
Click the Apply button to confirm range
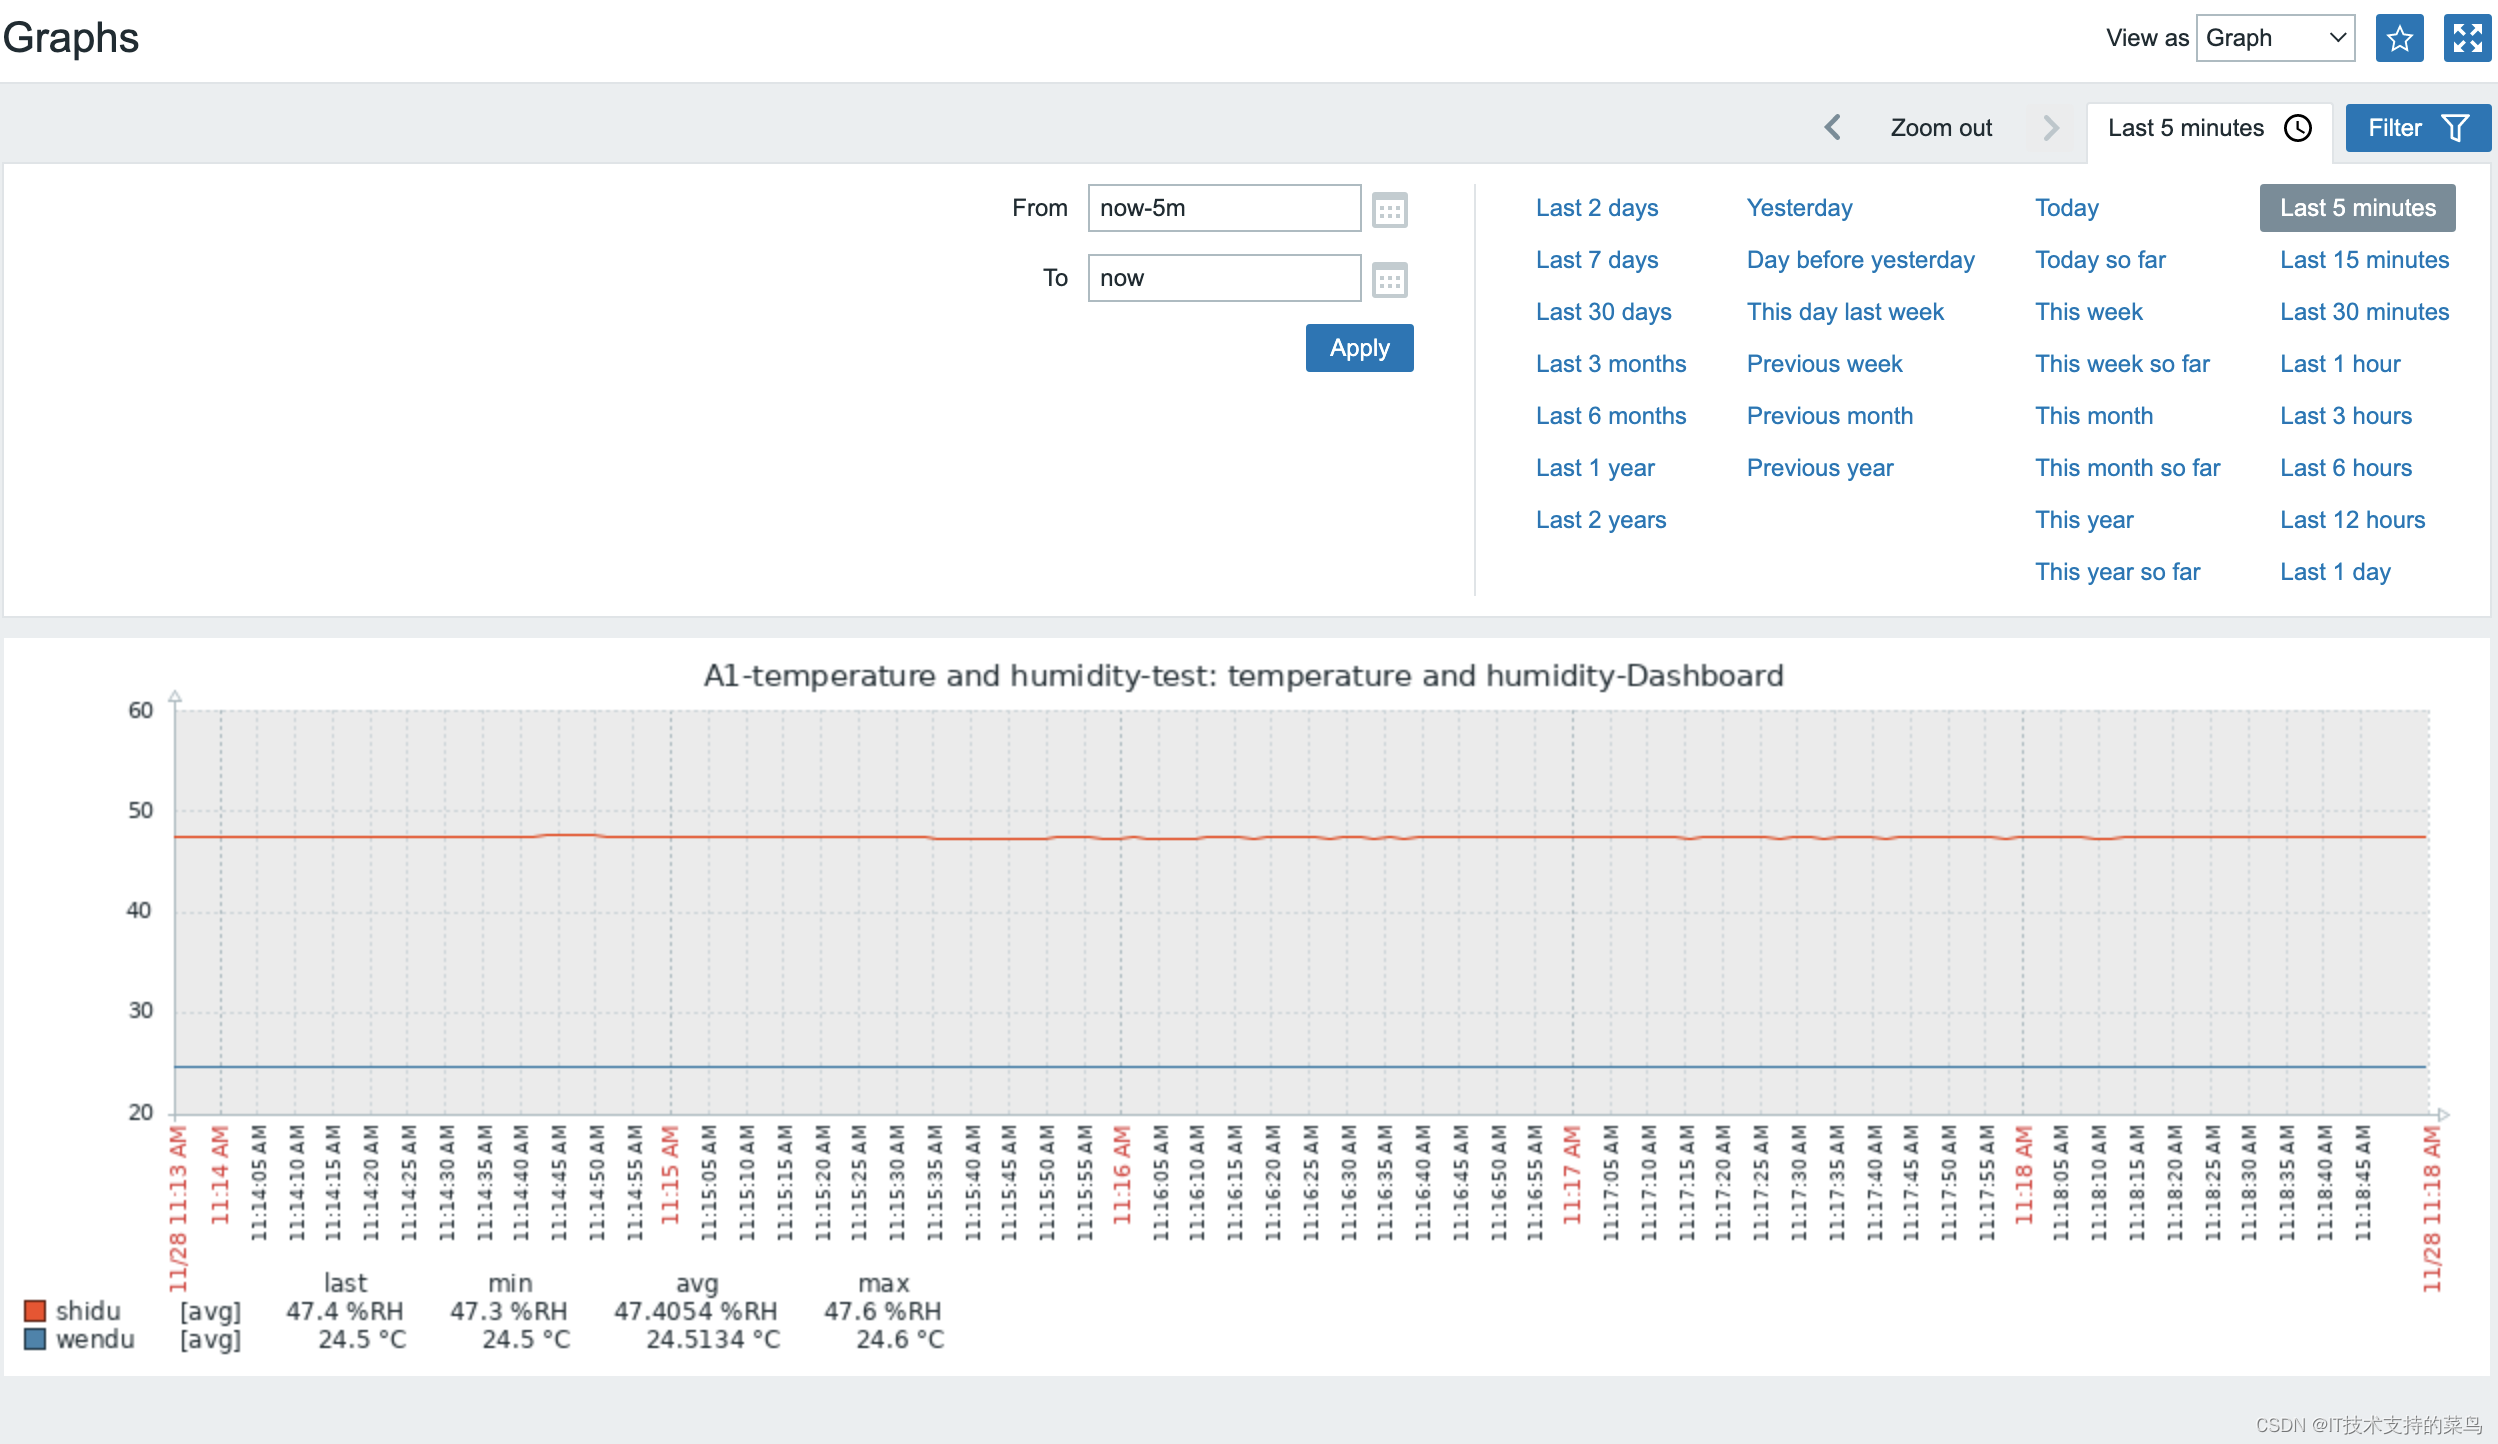pyautogui.click(x=1358, y=347)
